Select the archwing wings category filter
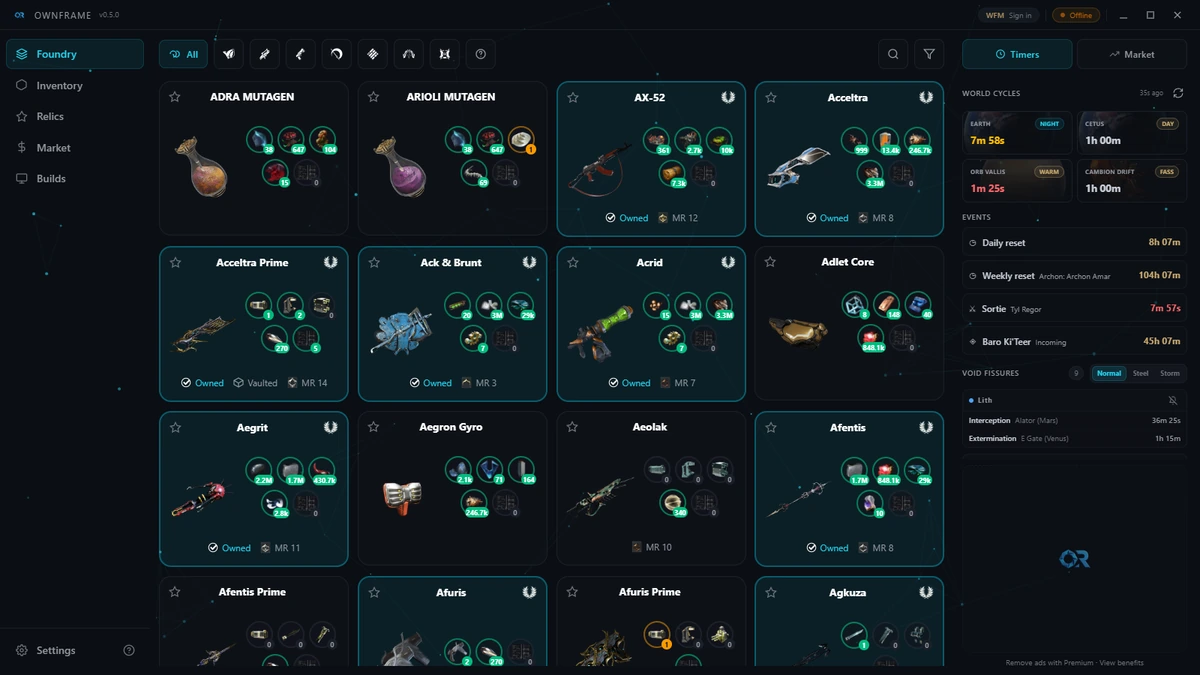Image resolution: width=1200 pixels, height=675 pixels. pos(409,54)
